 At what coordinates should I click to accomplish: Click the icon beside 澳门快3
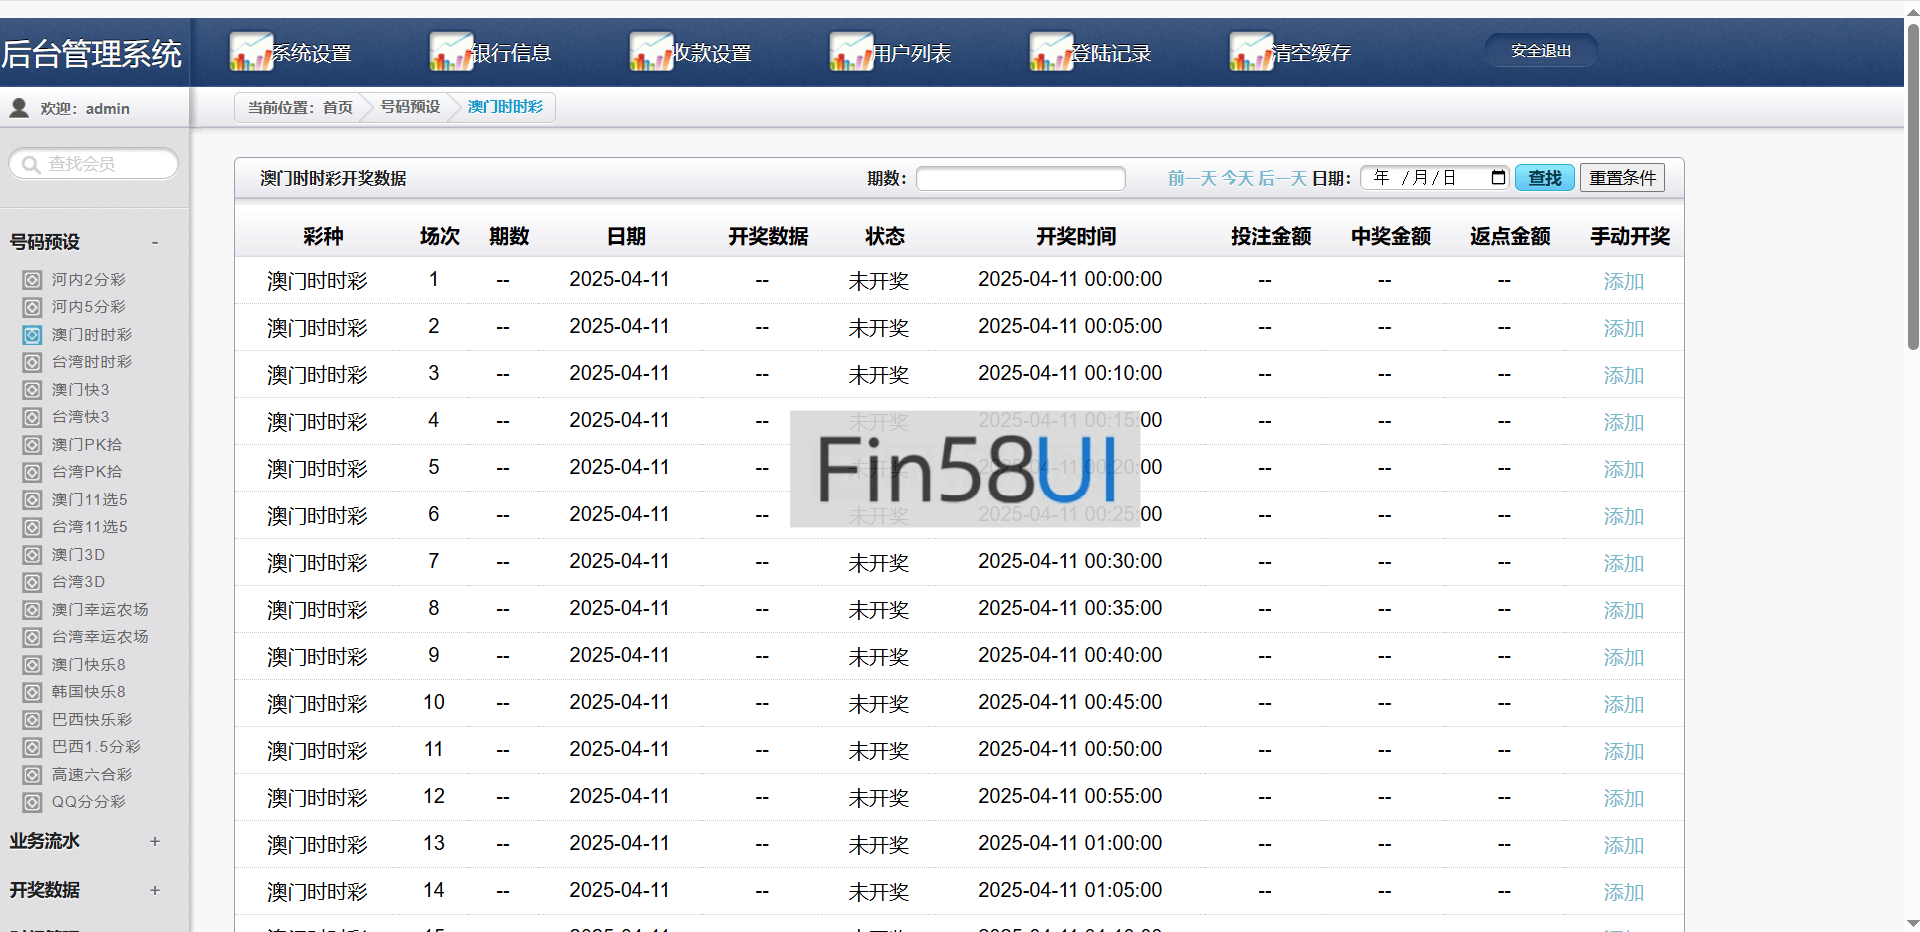32,390
